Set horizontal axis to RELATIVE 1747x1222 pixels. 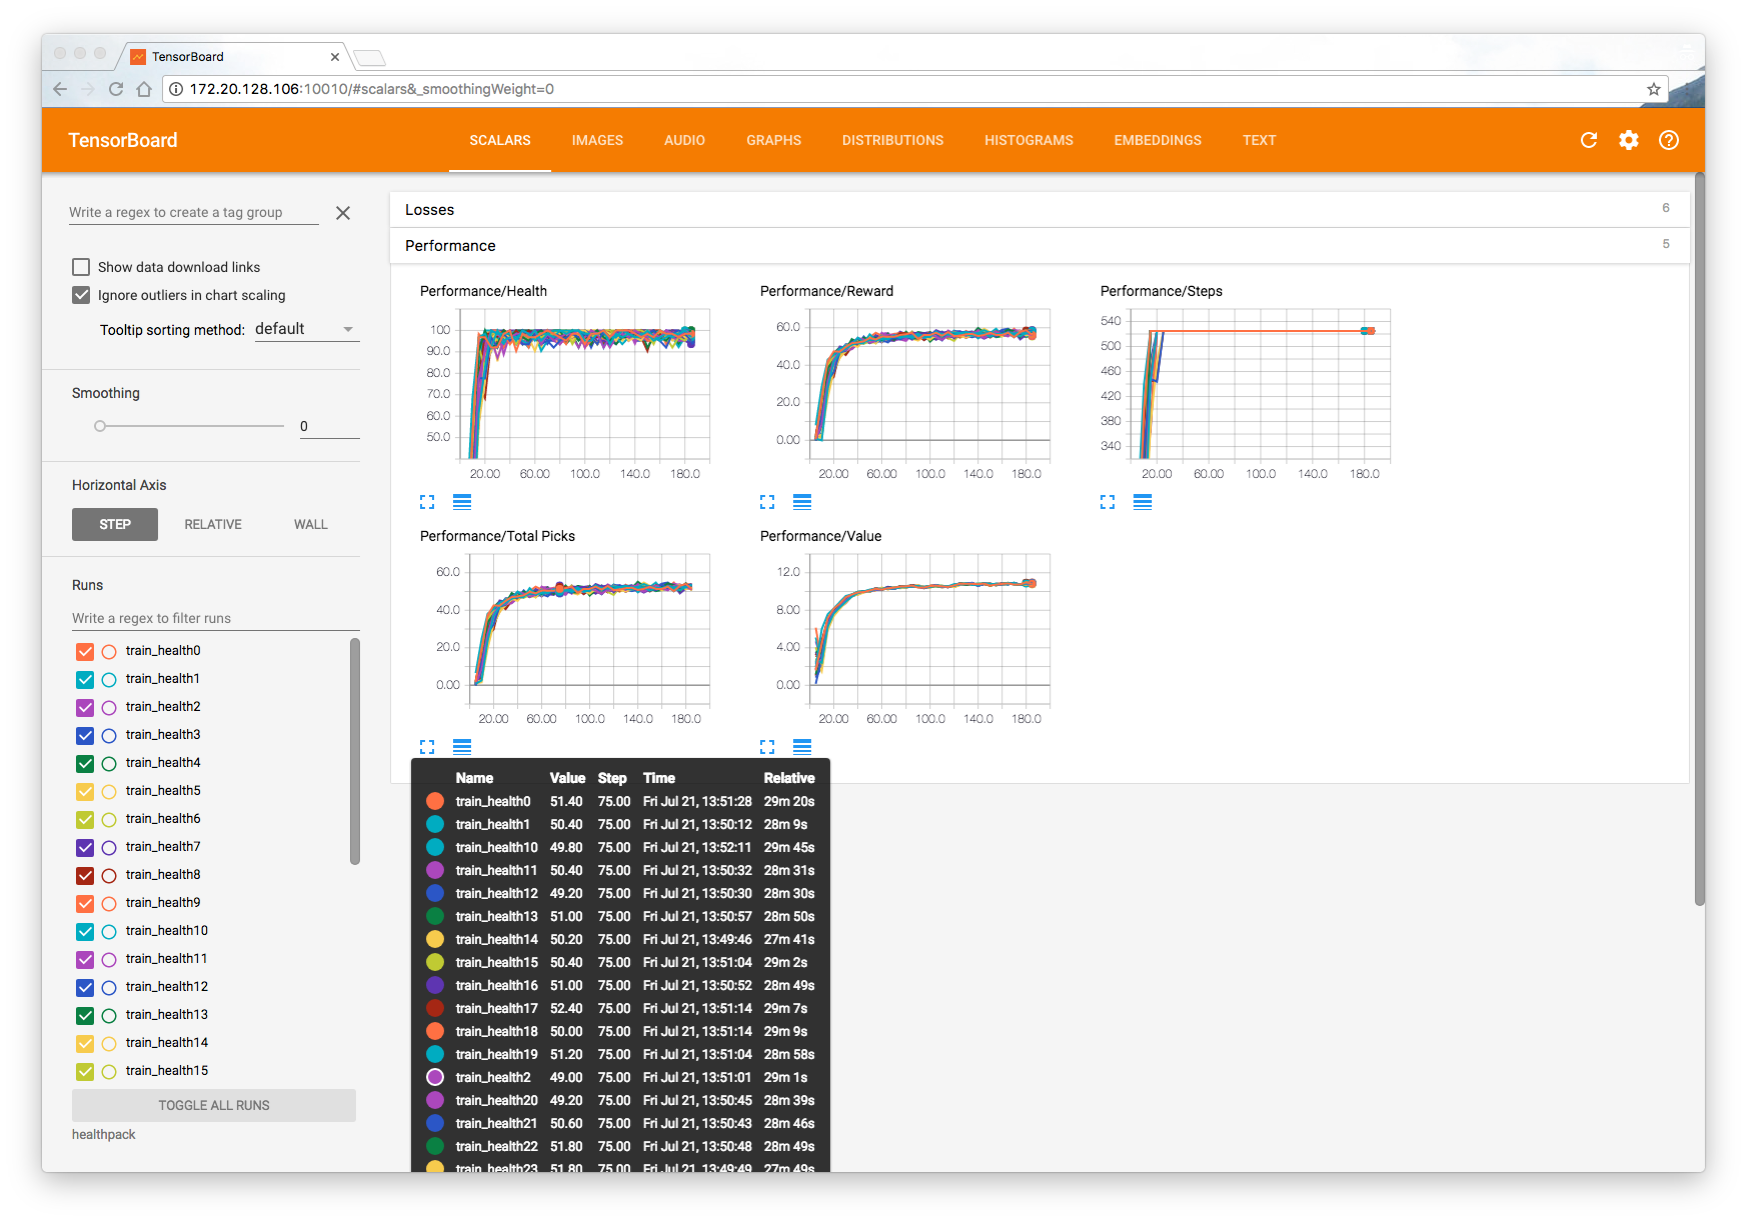pyautogui.click(x=212, y=524)
